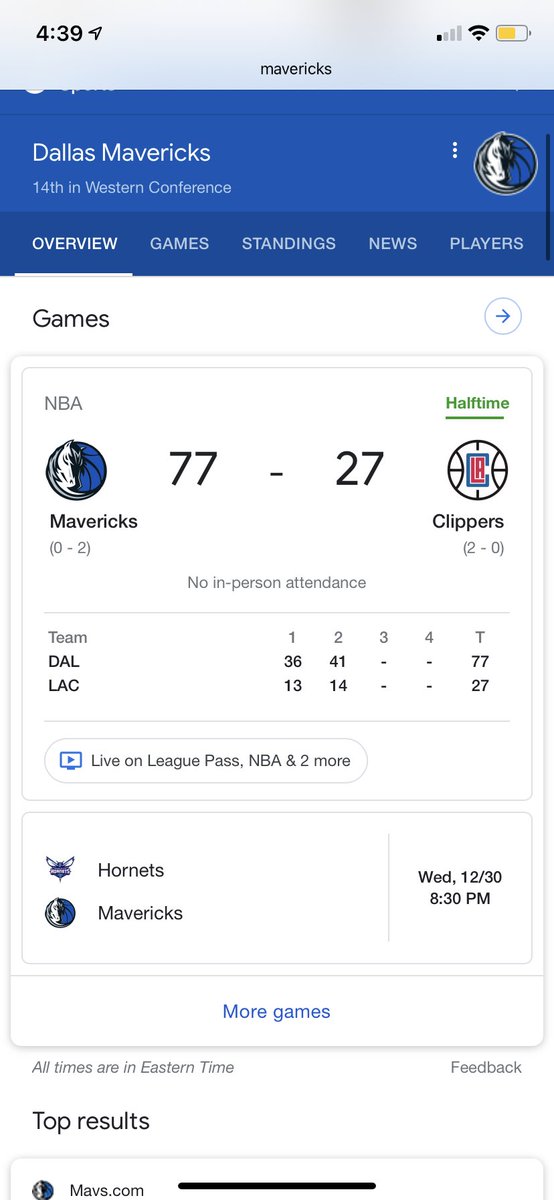The height and width of the screenshot is (1200, 554).
Task: Tap the Mavericks logo in the blue header
Action: tap(505, 164)
